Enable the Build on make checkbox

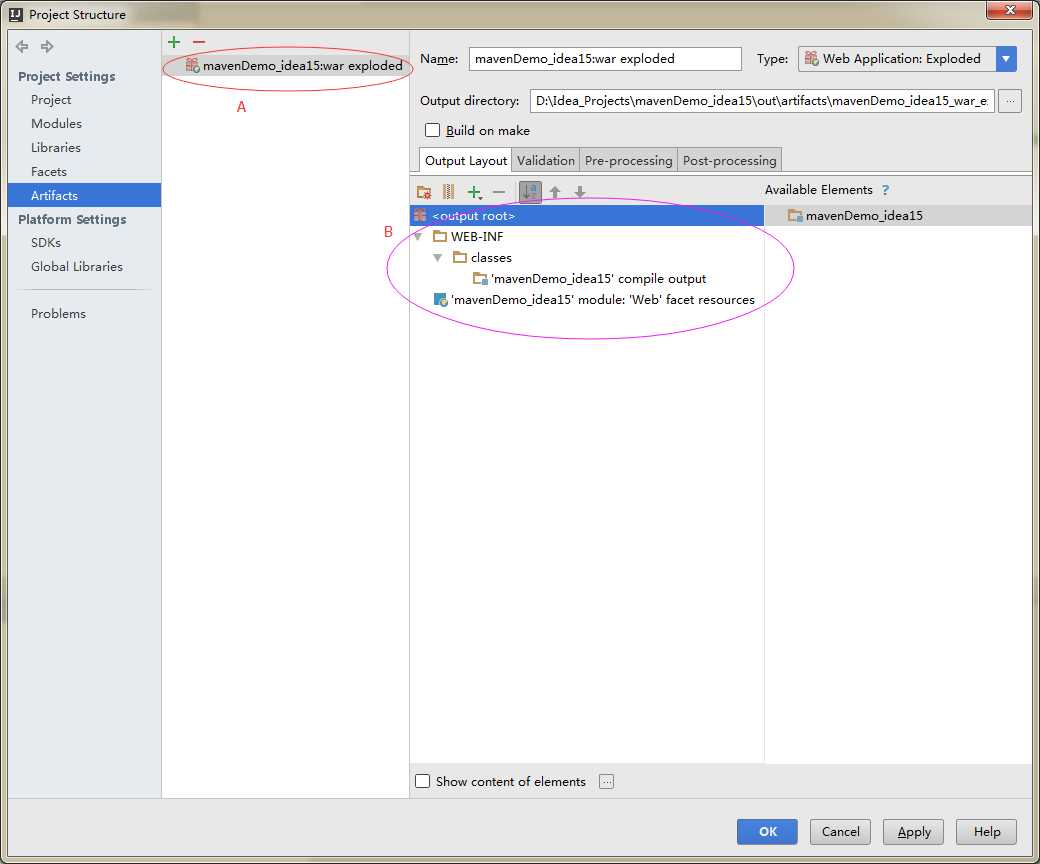(432, 130)
